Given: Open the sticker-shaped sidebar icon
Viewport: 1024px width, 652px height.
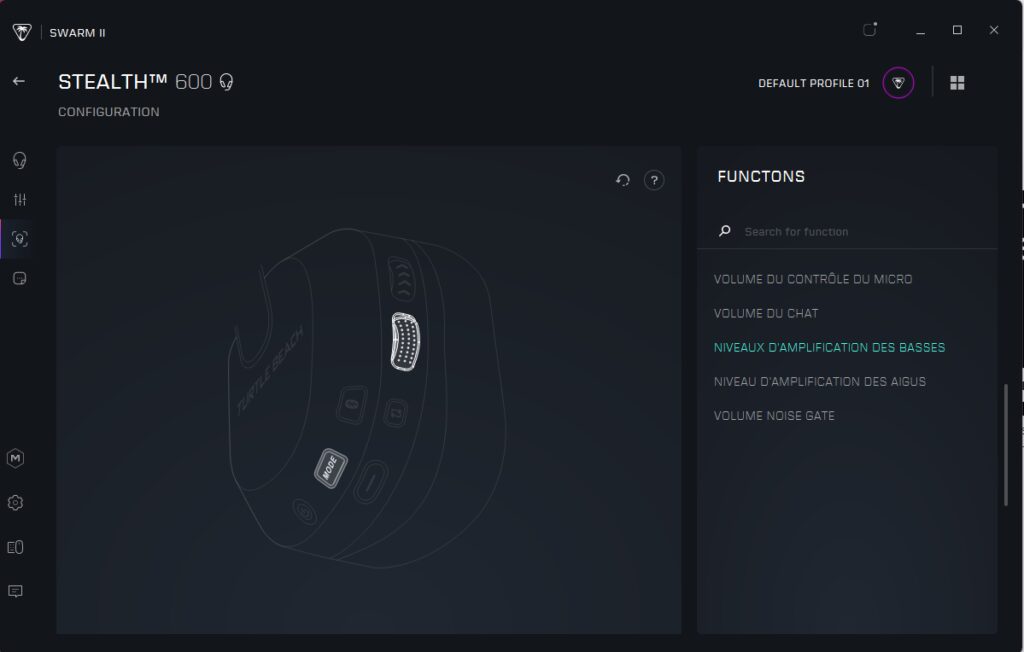Looking at the screenshot, I should (19, 278).
